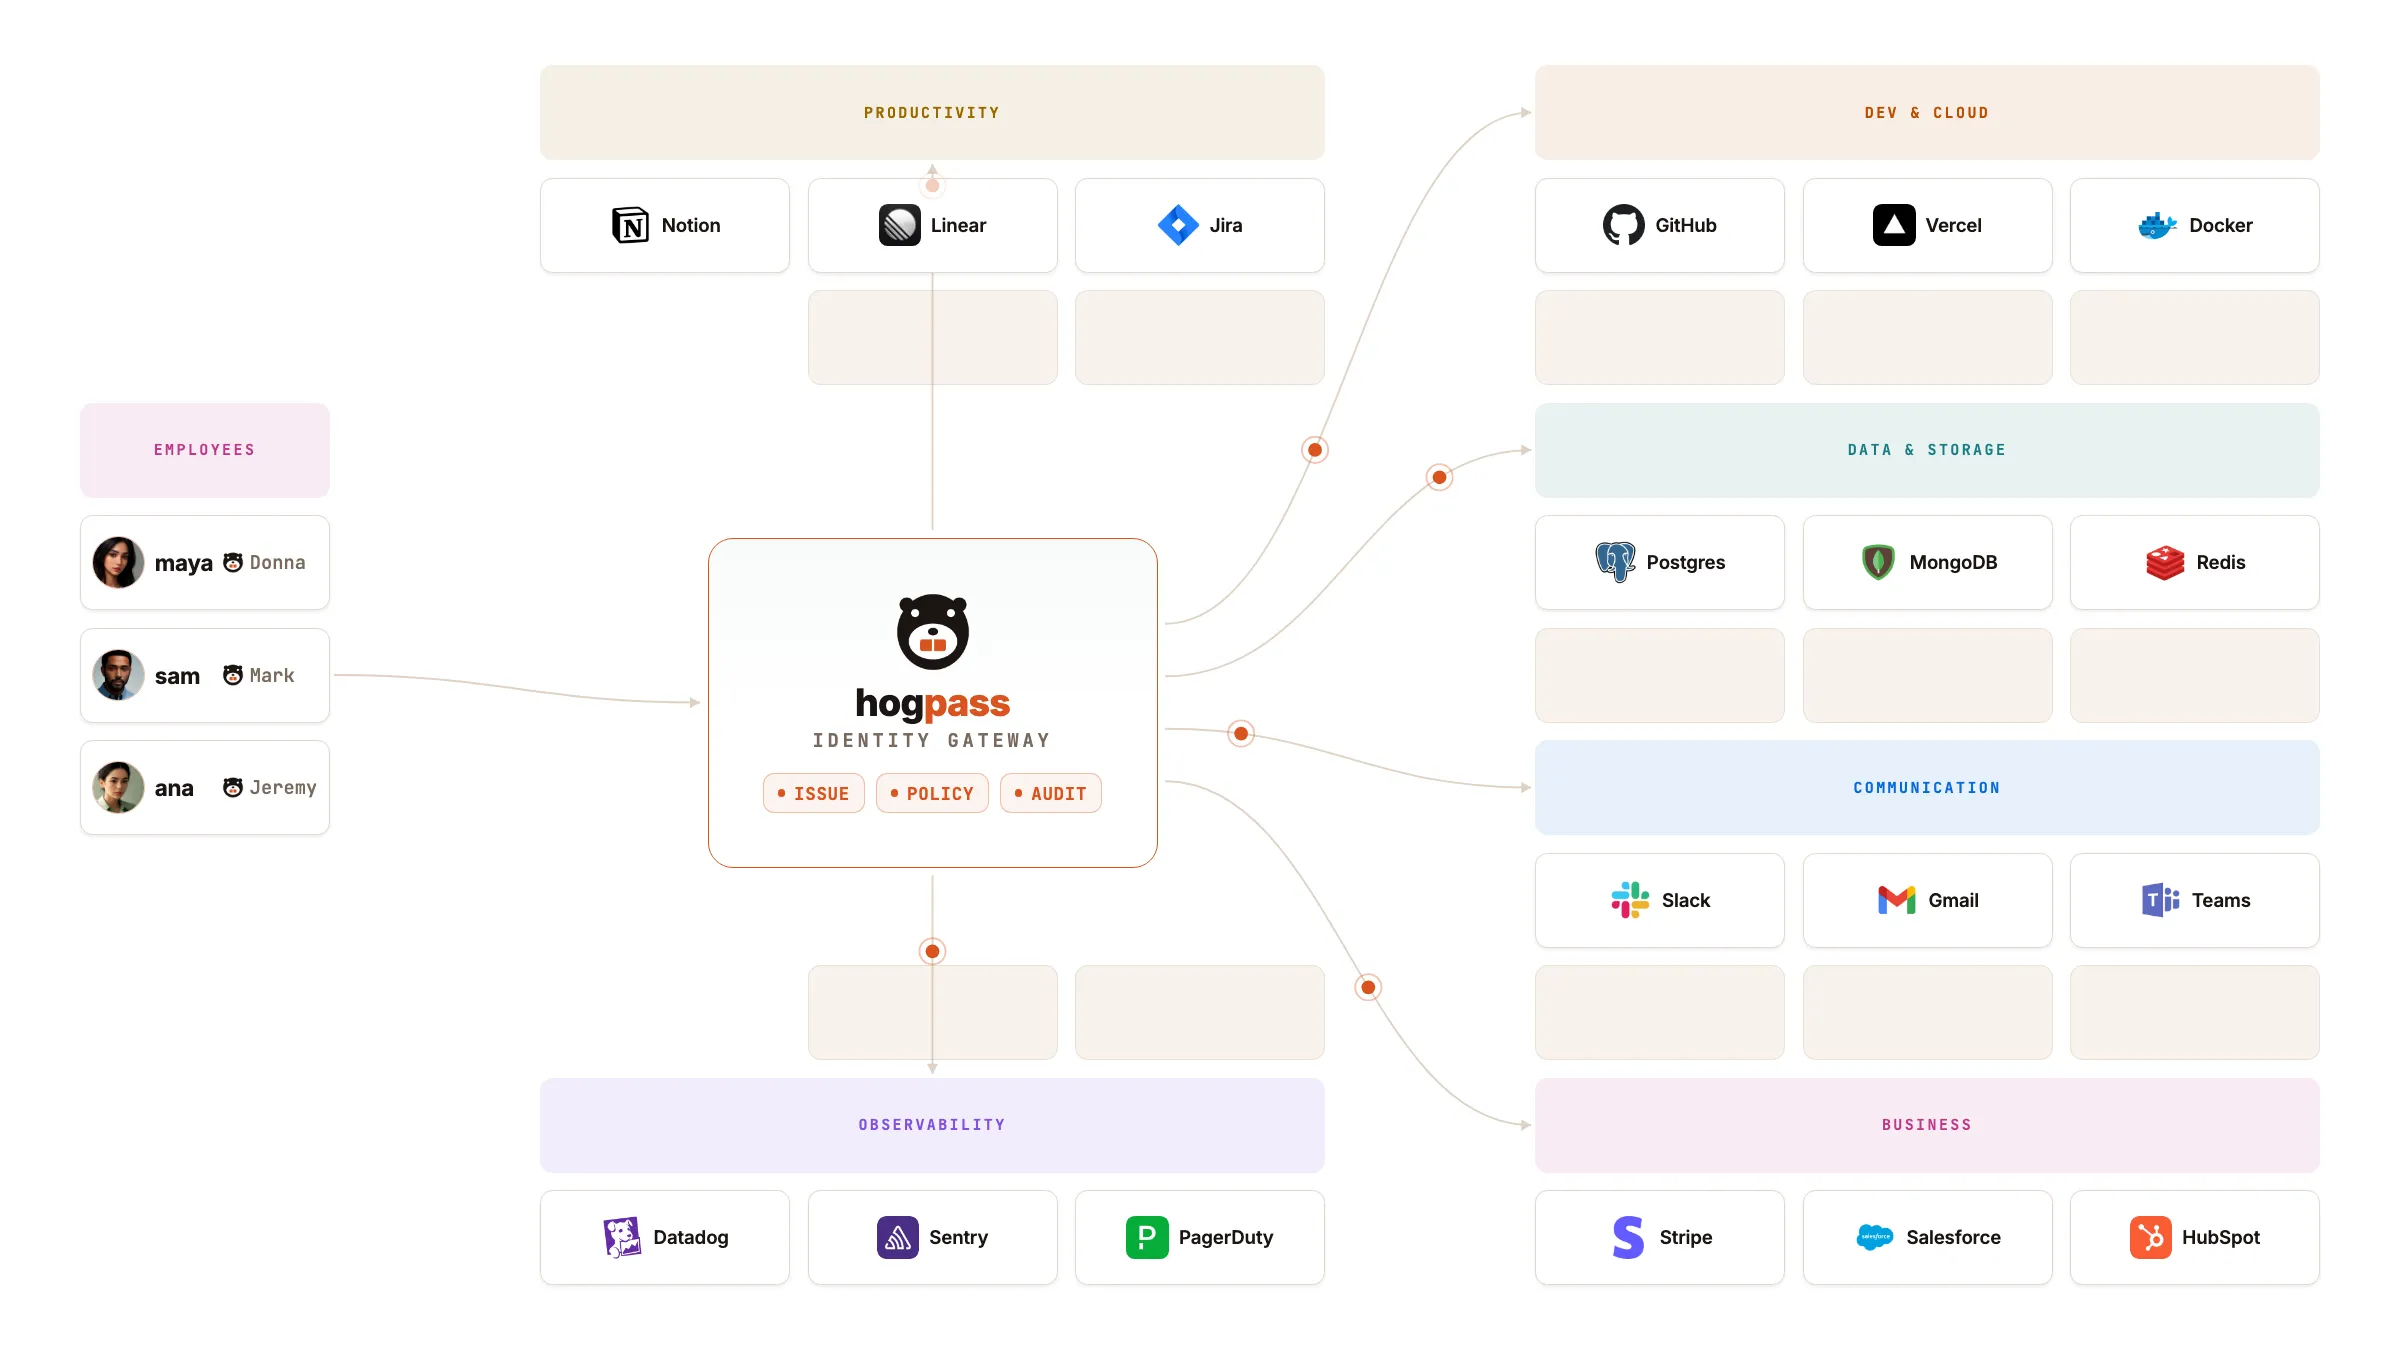The image size is (2400, 1350).
Task: Click the hog icon beside Jeremy
Action: click(x=233, y=787)
